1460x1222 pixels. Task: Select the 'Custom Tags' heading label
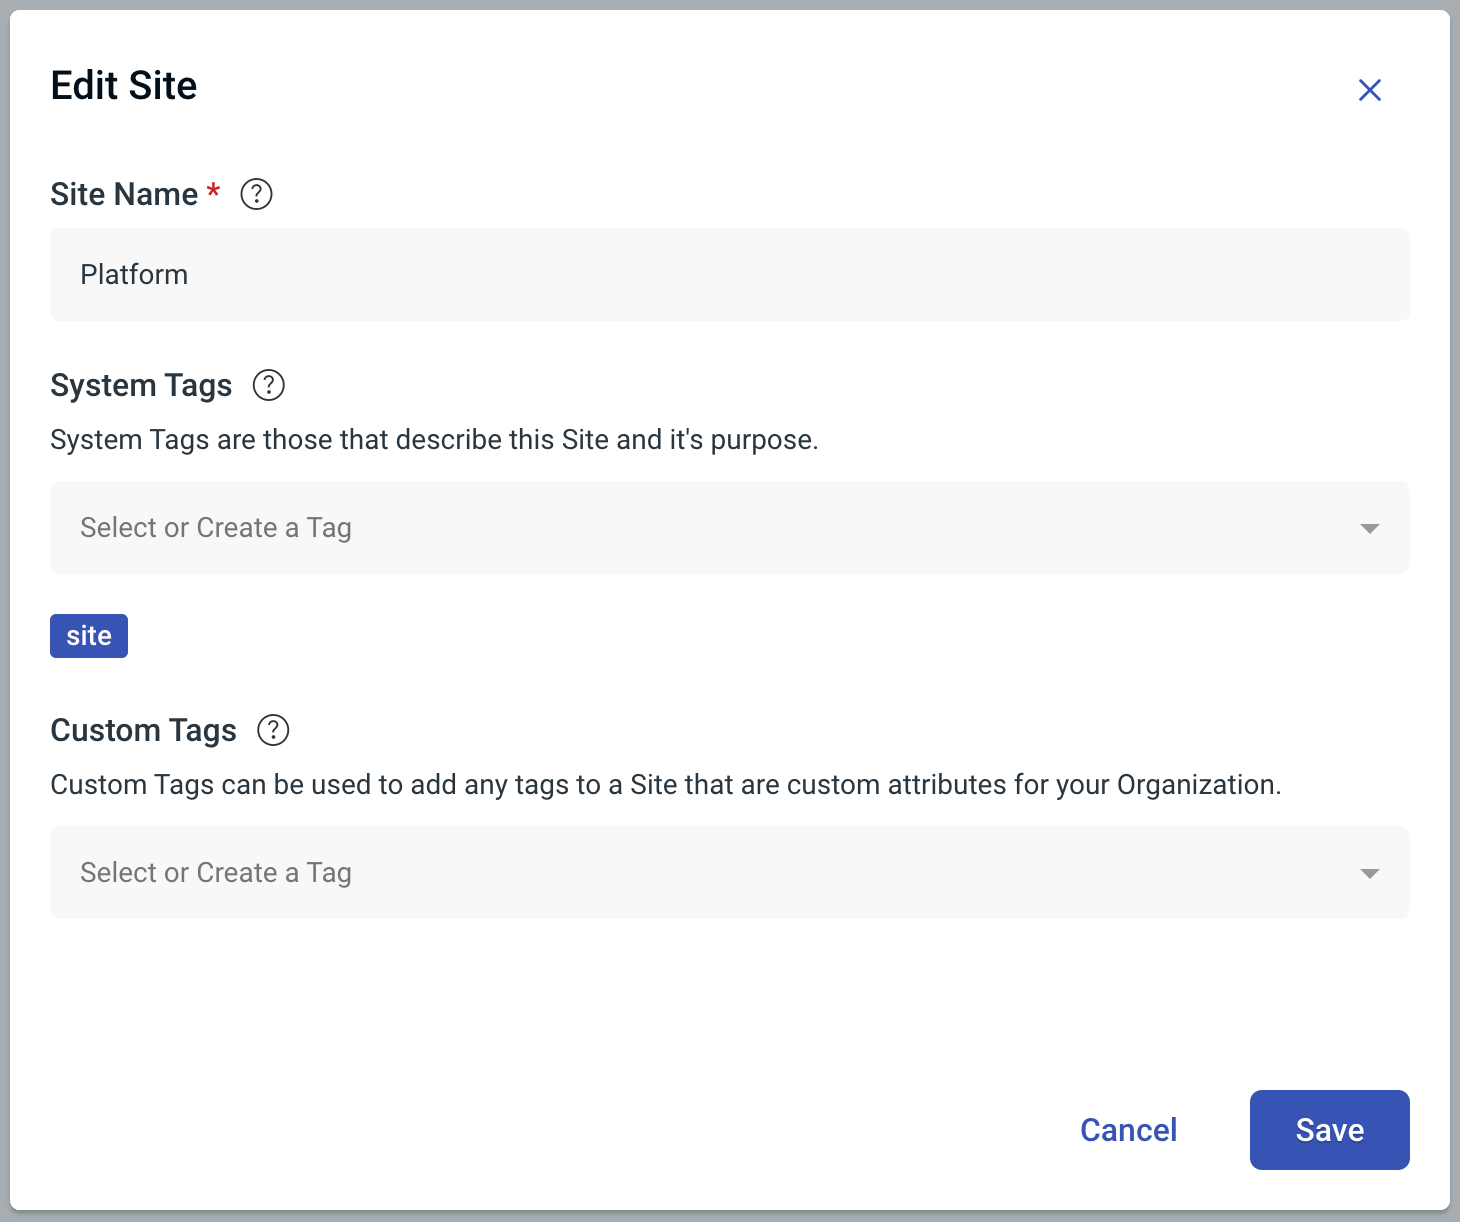(x=143, y=731)
